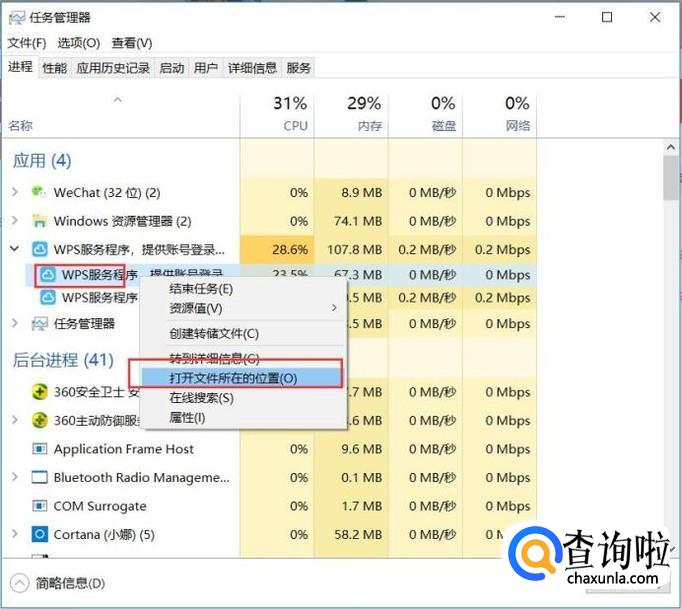Click the Cortana app icon
This screenshot has height=609, width=682.
[x=40, y=534]
